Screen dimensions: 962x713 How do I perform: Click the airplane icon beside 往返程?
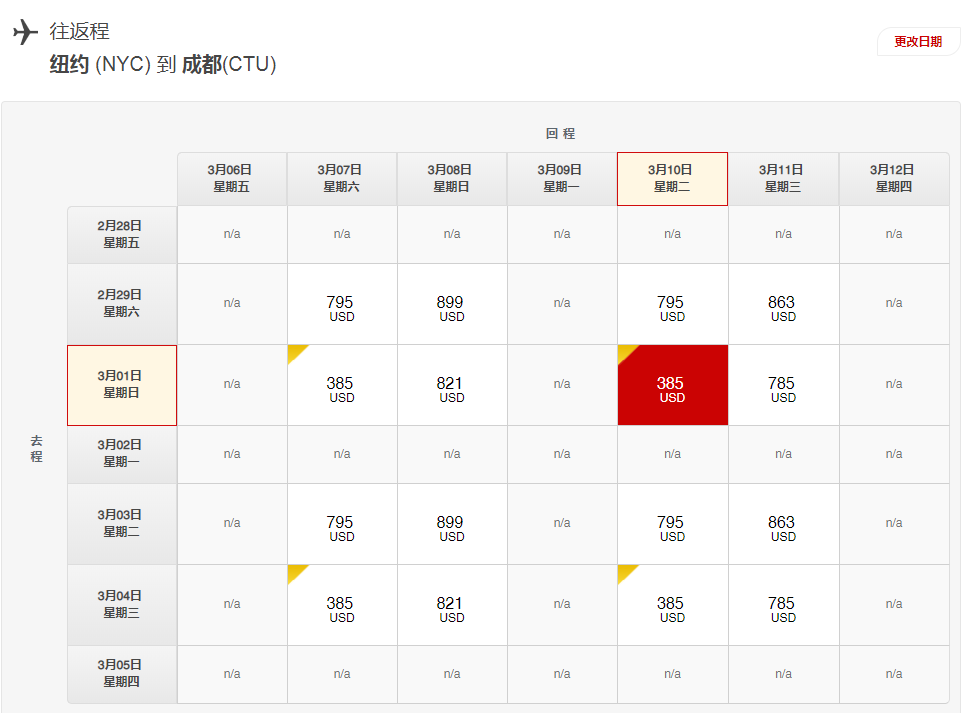(x=26, y=33)
